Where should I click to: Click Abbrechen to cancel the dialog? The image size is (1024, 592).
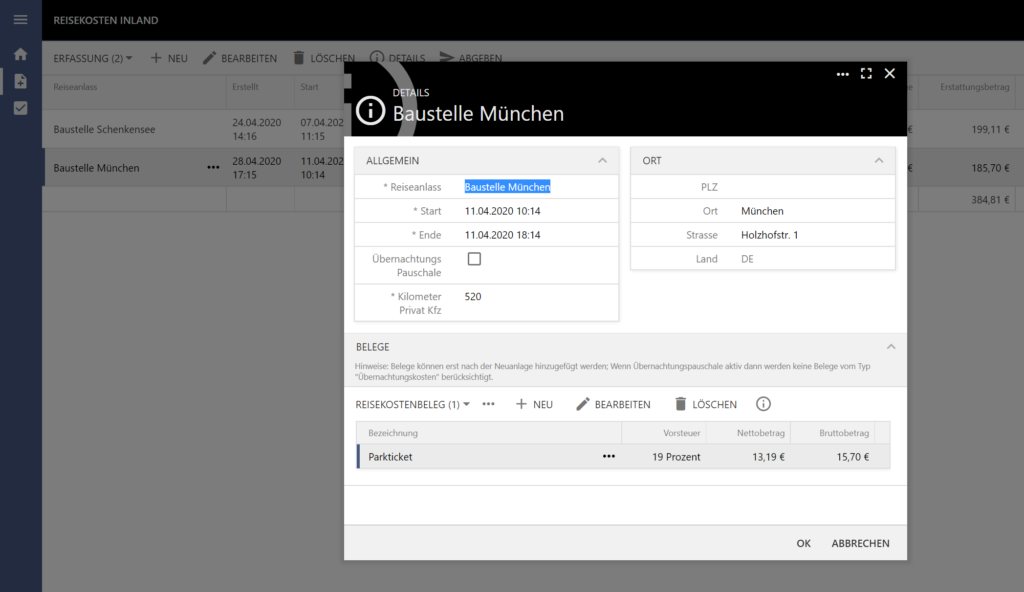pyautogui.click(x=860, y=543)
